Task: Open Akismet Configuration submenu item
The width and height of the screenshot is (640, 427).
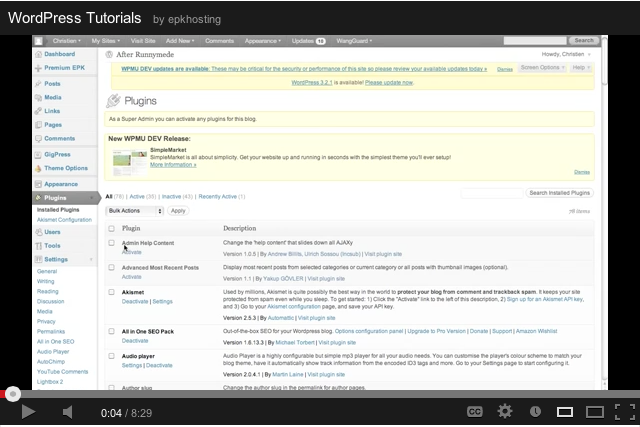Action: [64, 220]
